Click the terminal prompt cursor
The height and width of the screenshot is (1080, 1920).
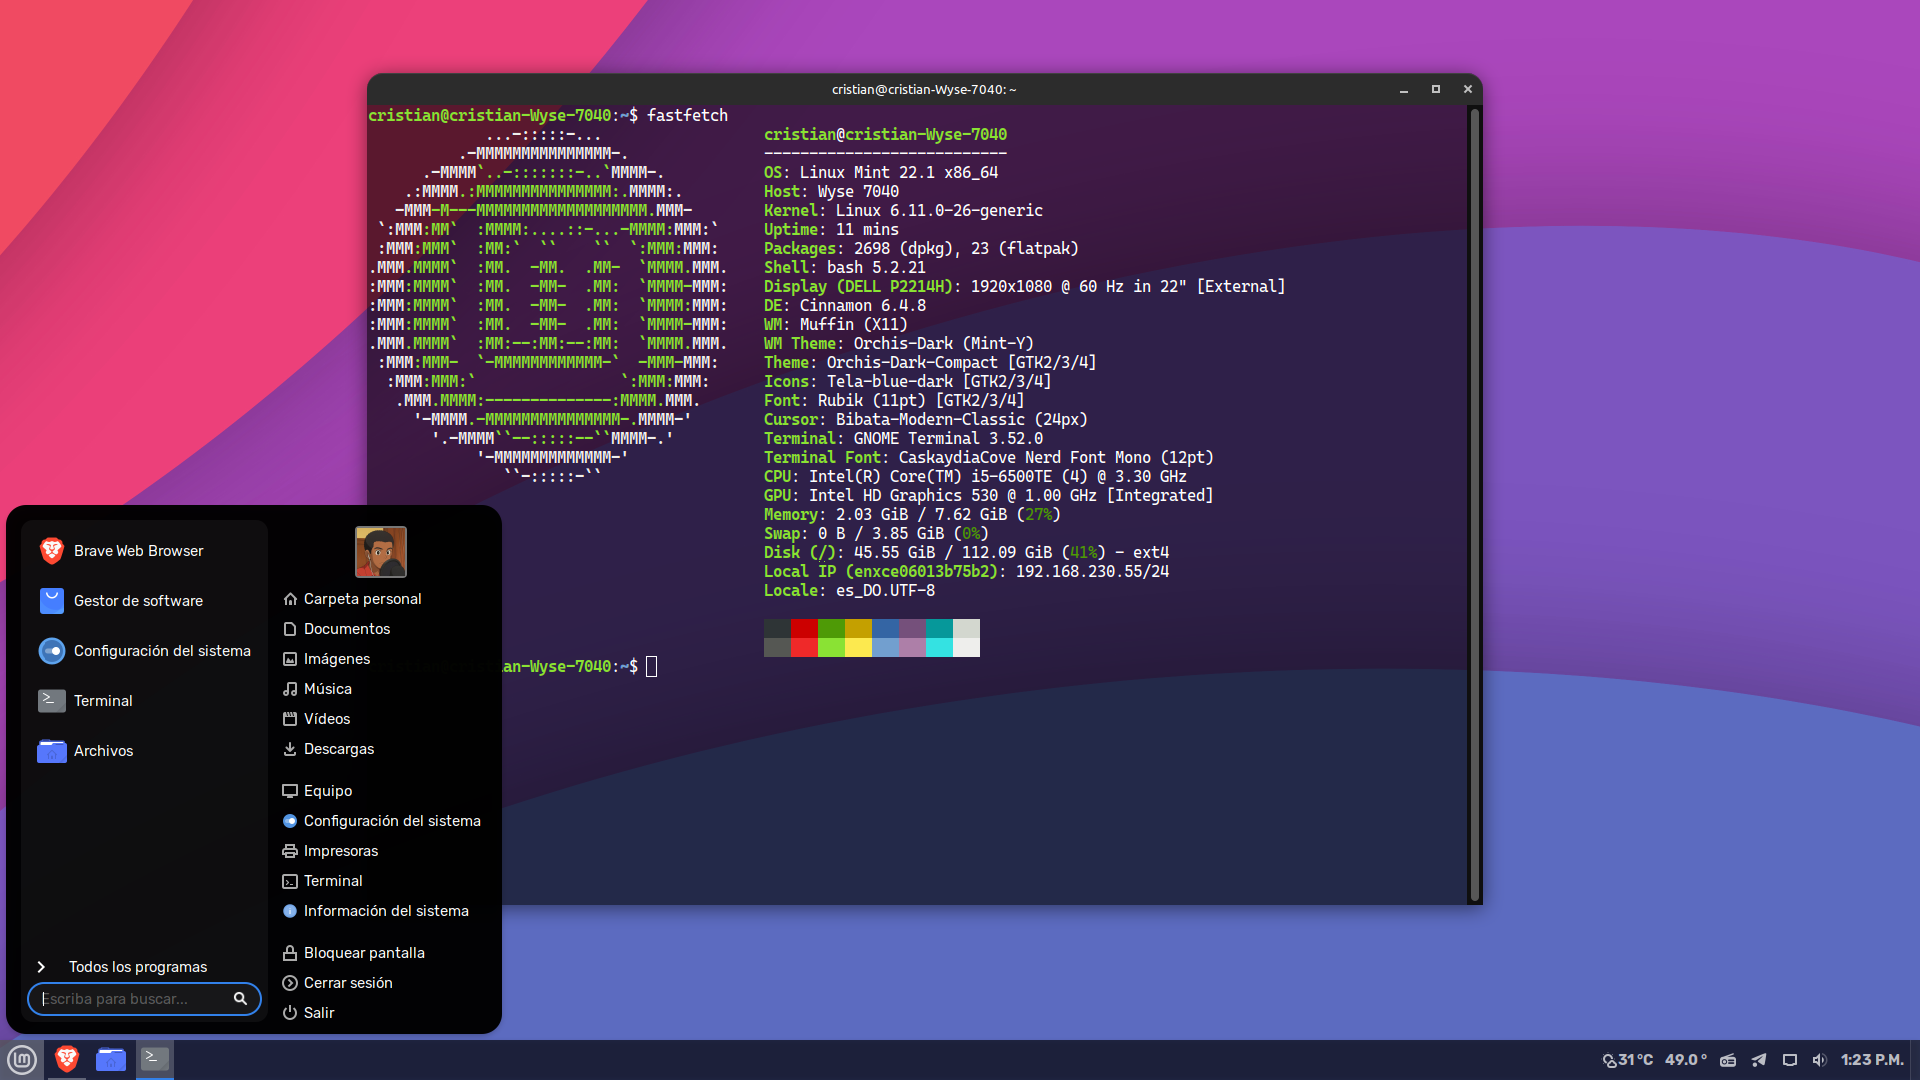pos(652,667)
